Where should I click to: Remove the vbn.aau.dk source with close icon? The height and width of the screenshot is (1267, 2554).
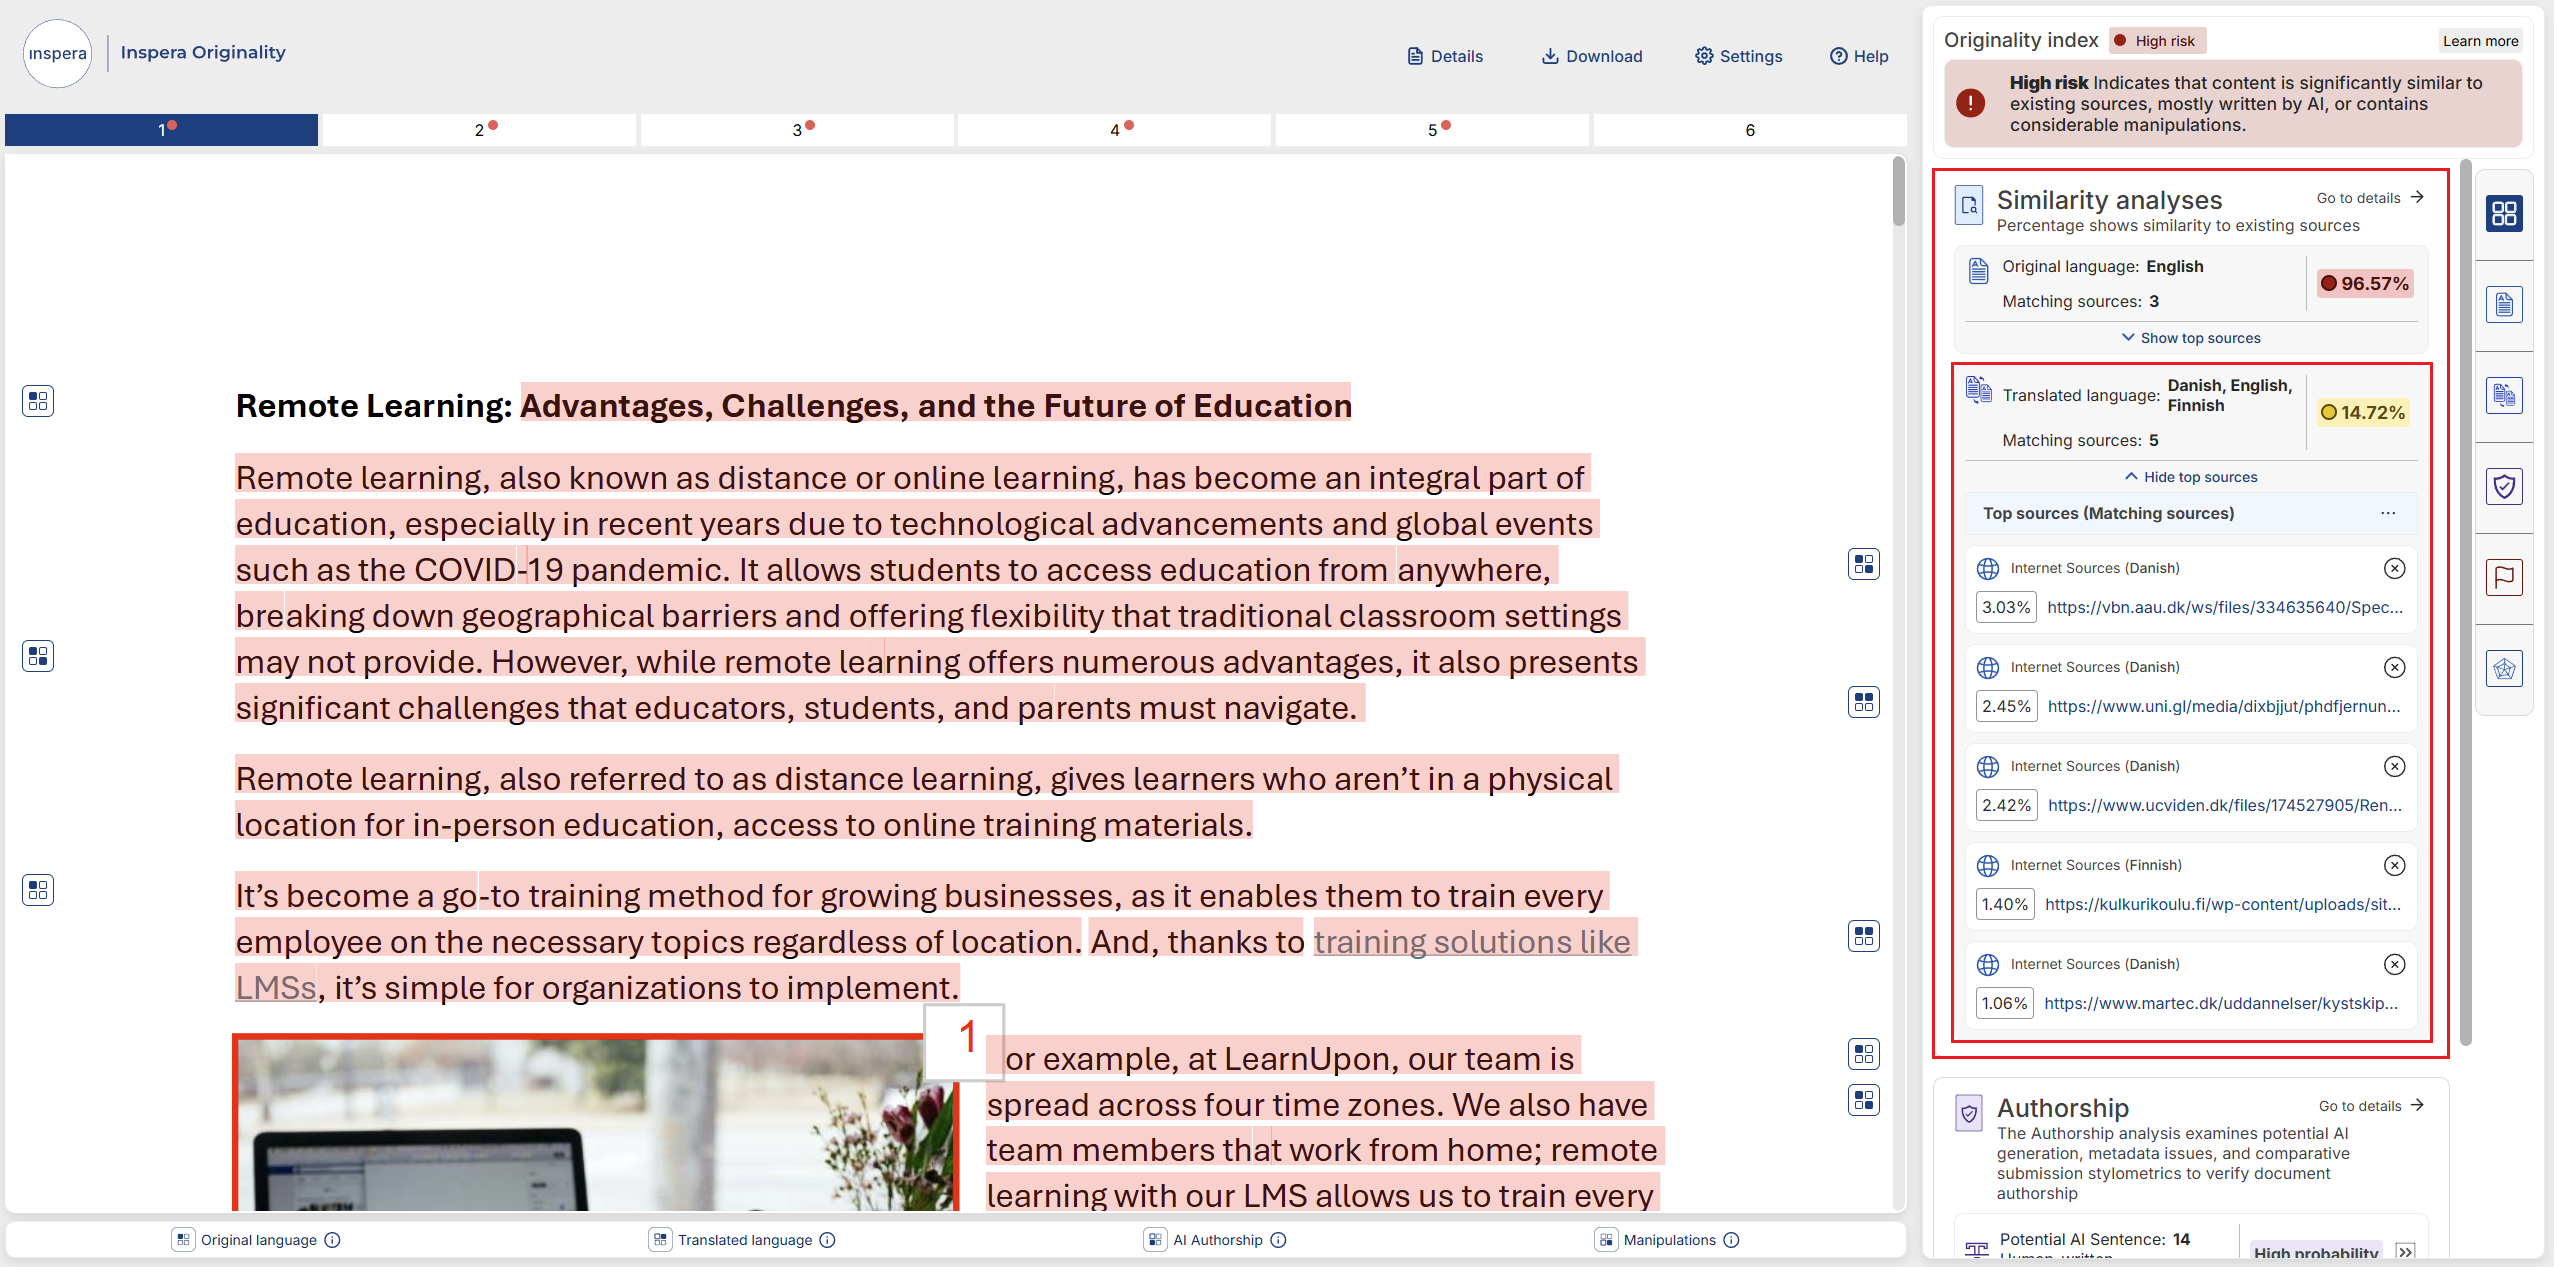2394,568
